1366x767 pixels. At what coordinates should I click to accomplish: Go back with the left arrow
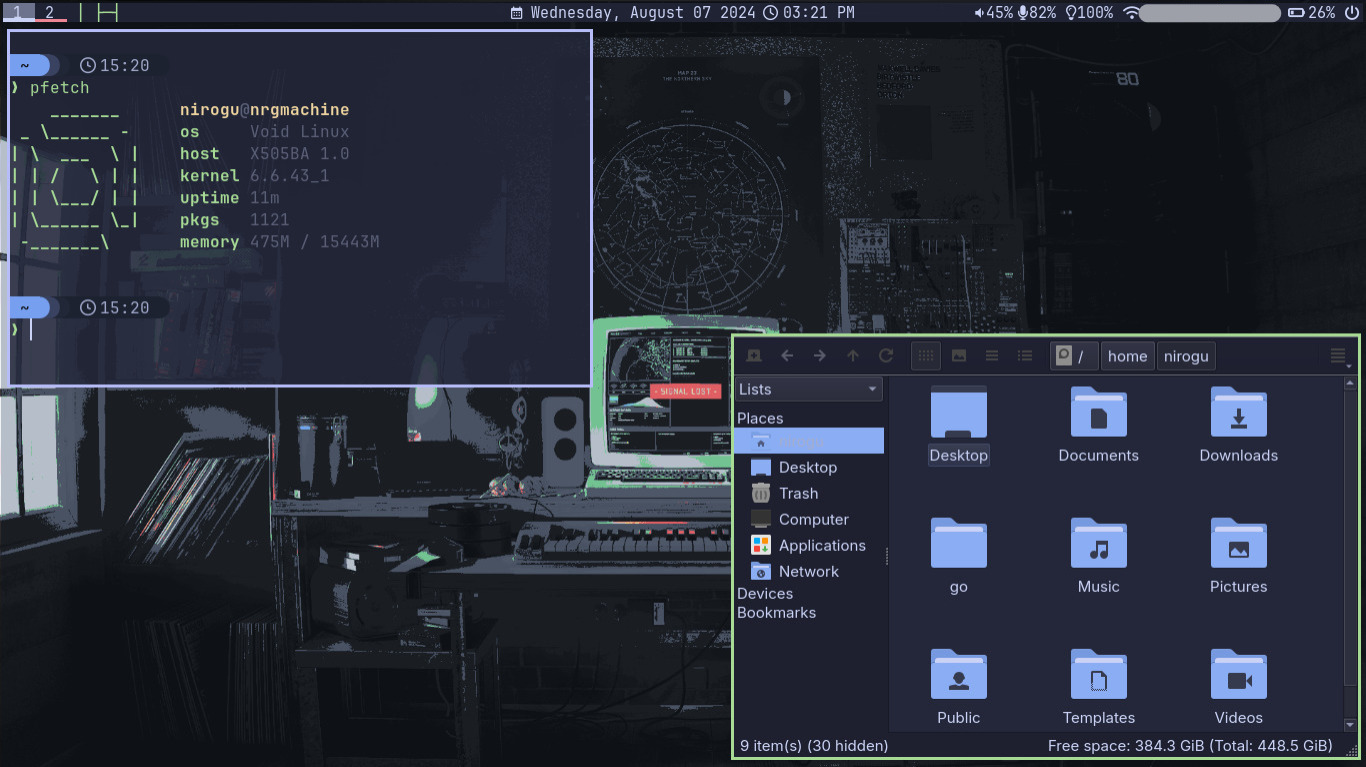787,356
